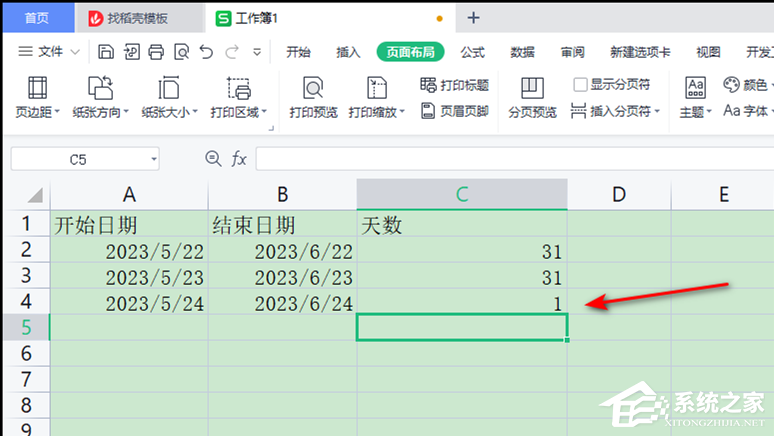Select cell with 天数 header
Viewport: 774px width, 436px height.
[x=462, y=225]
